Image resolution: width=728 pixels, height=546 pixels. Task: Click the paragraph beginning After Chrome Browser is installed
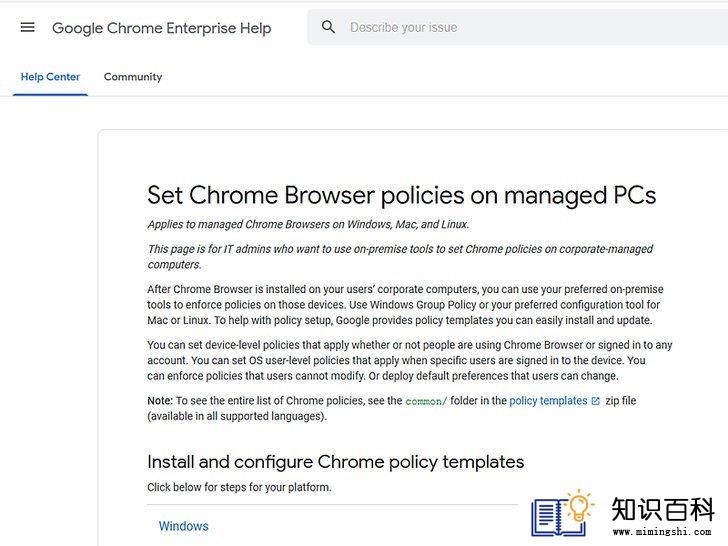tap(405, 305)
